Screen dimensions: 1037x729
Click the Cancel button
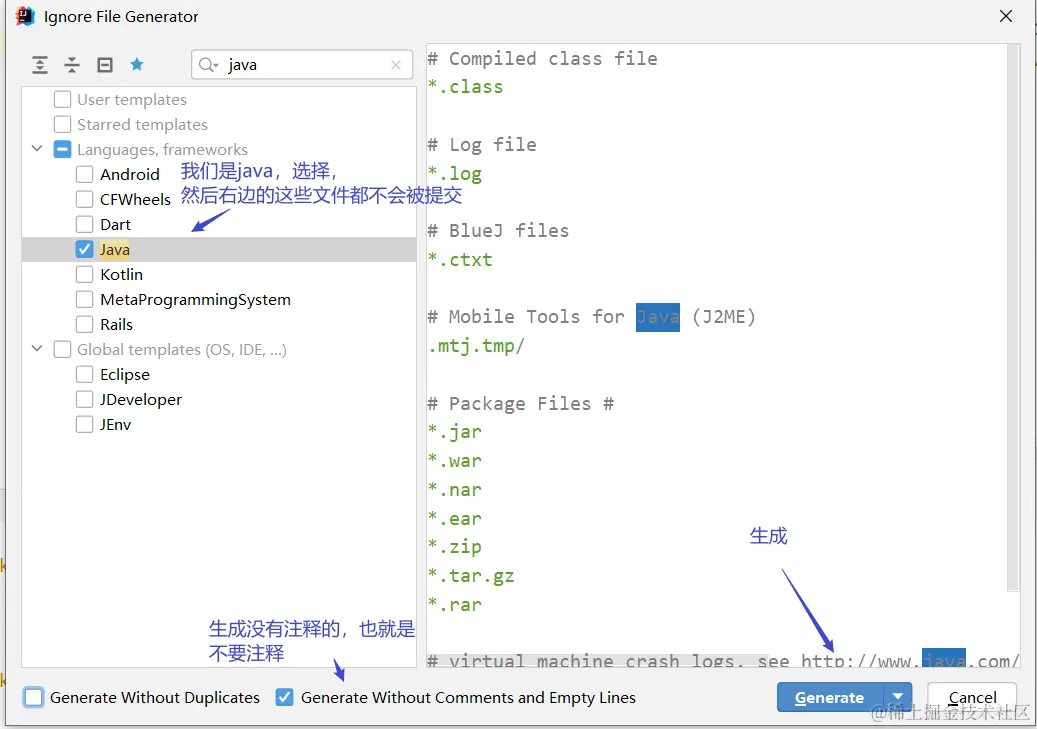(972, 697)
